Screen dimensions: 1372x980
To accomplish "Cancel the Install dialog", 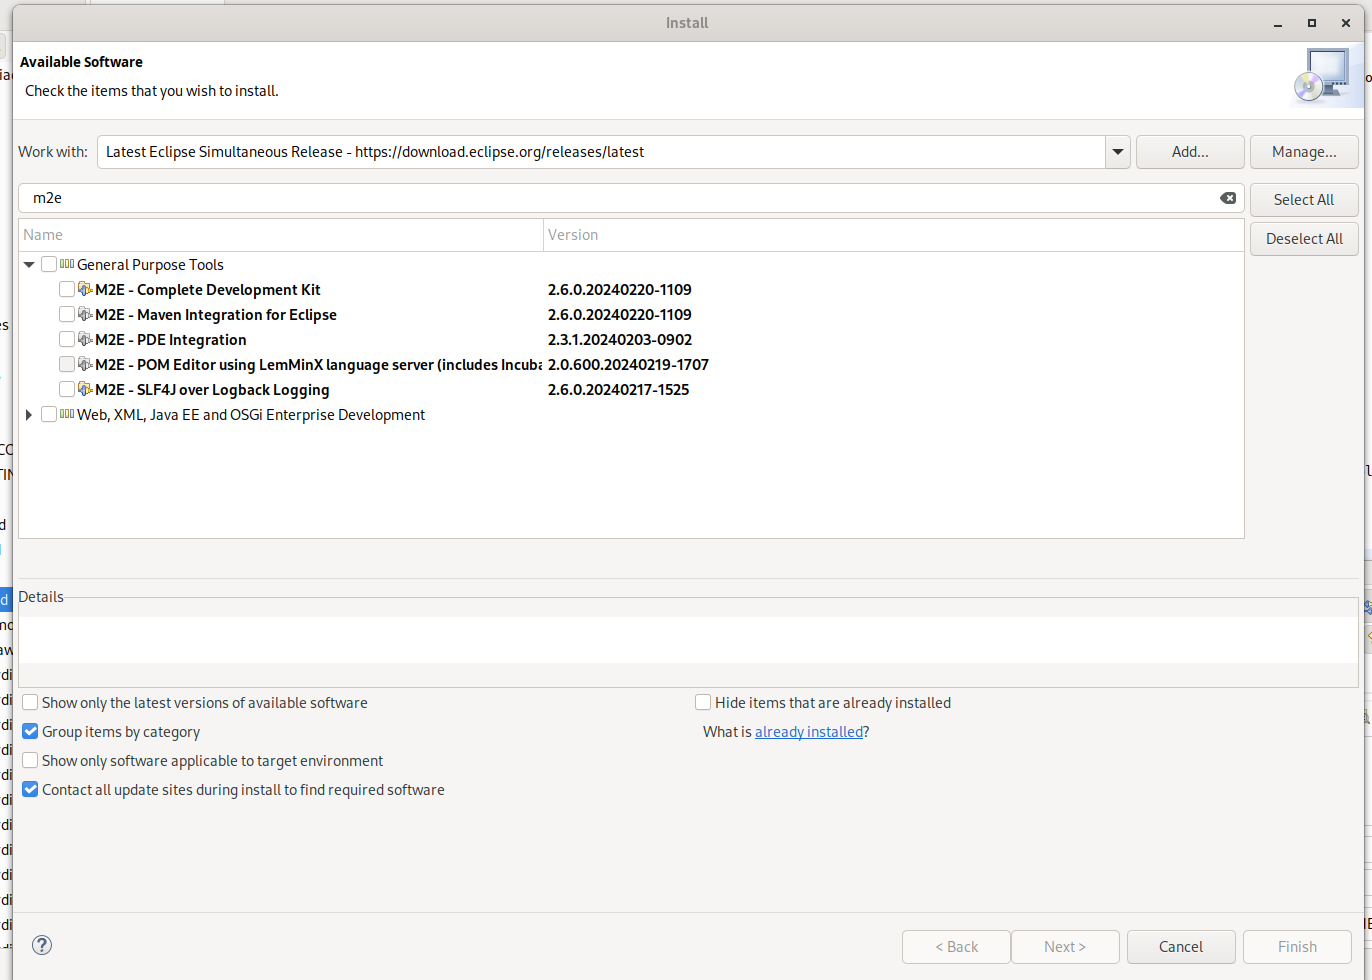I will tap(1181, 947).
